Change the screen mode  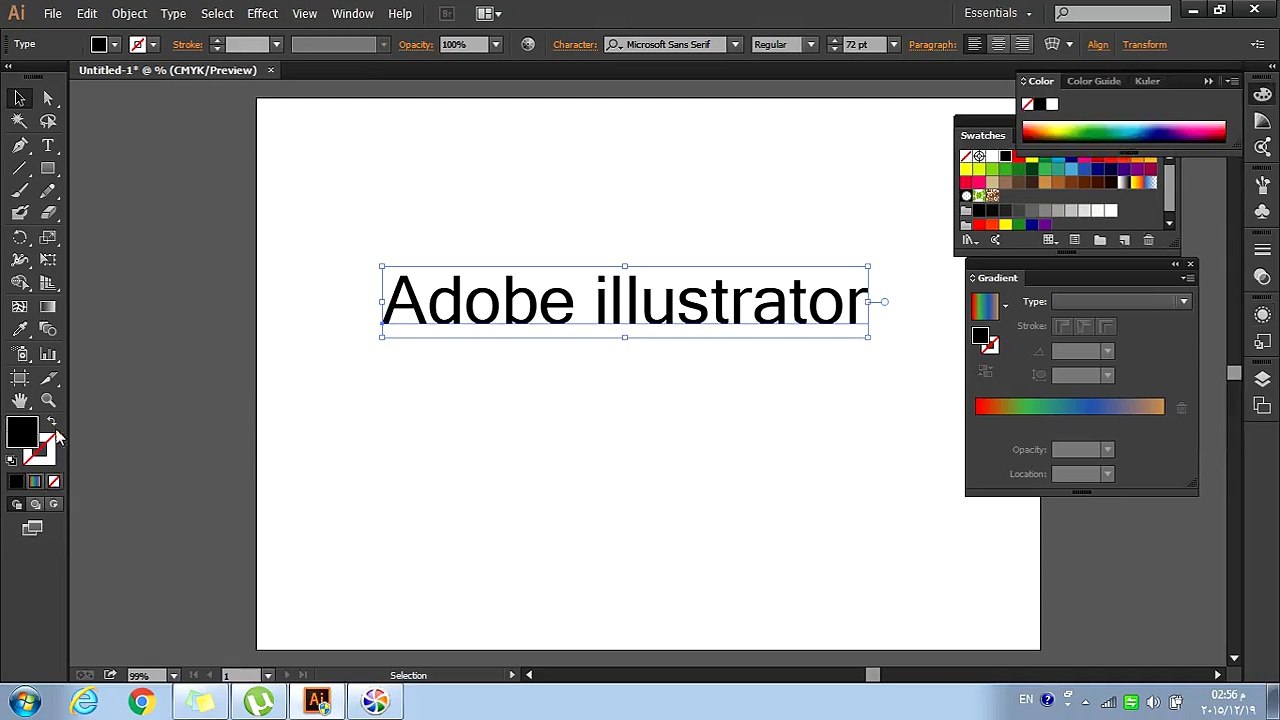[32, 528]
